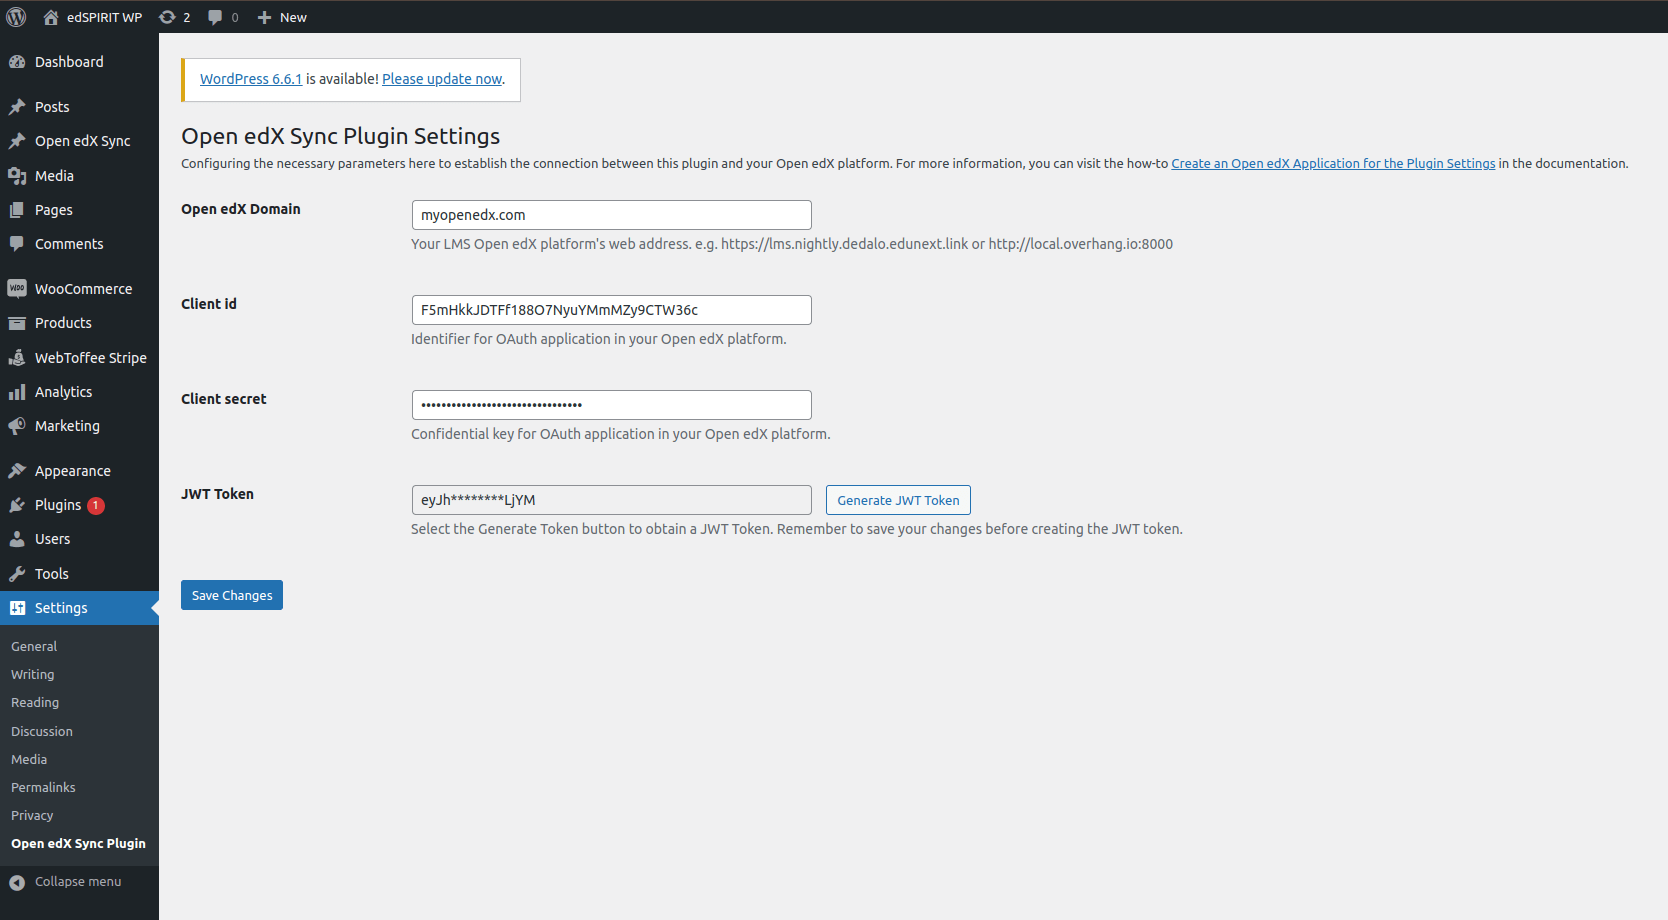Click Please update now link
The width and height of the screenshot is (1668, 920).
(442, 79)
